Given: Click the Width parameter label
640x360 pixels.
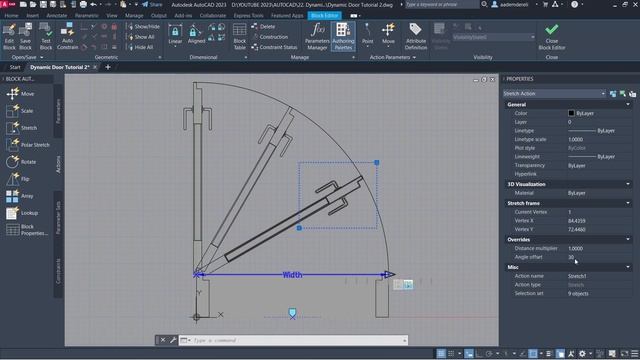Looking at the screenshot, I should coord(292,275).
